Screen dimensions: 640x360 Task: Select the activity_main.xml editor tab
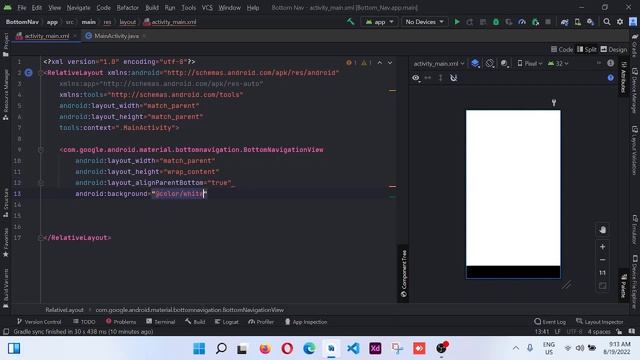[x=47, y=36]
